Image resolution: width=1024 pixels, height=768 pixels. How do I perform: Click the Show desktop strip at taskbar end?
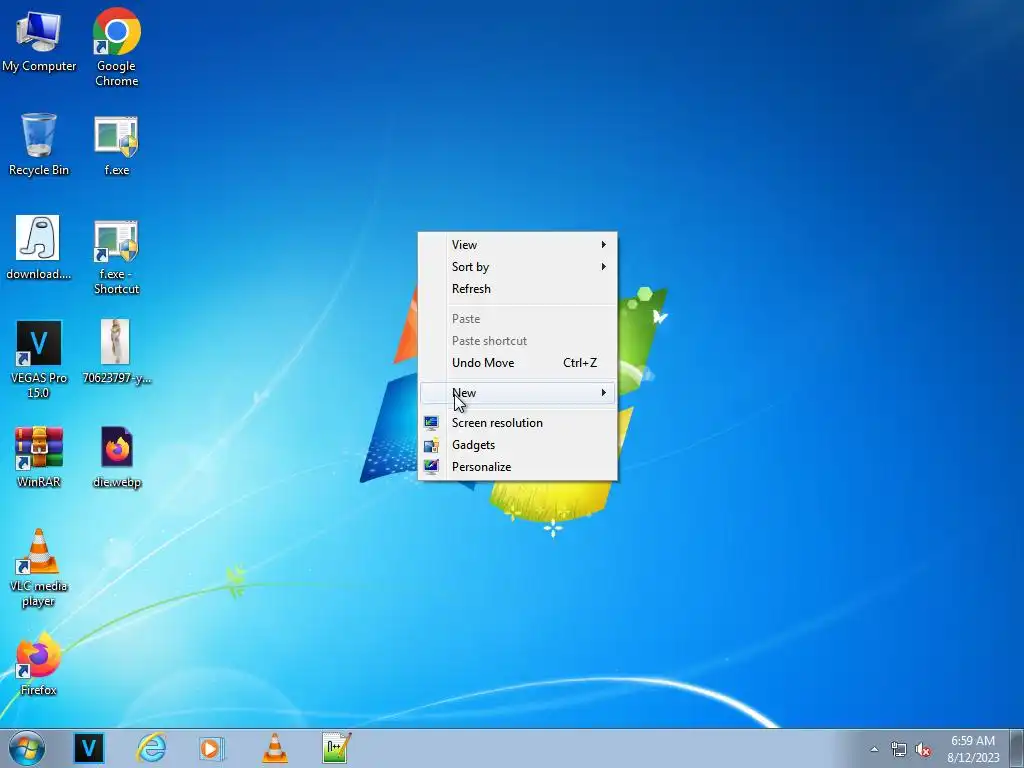click(1017, 749)
